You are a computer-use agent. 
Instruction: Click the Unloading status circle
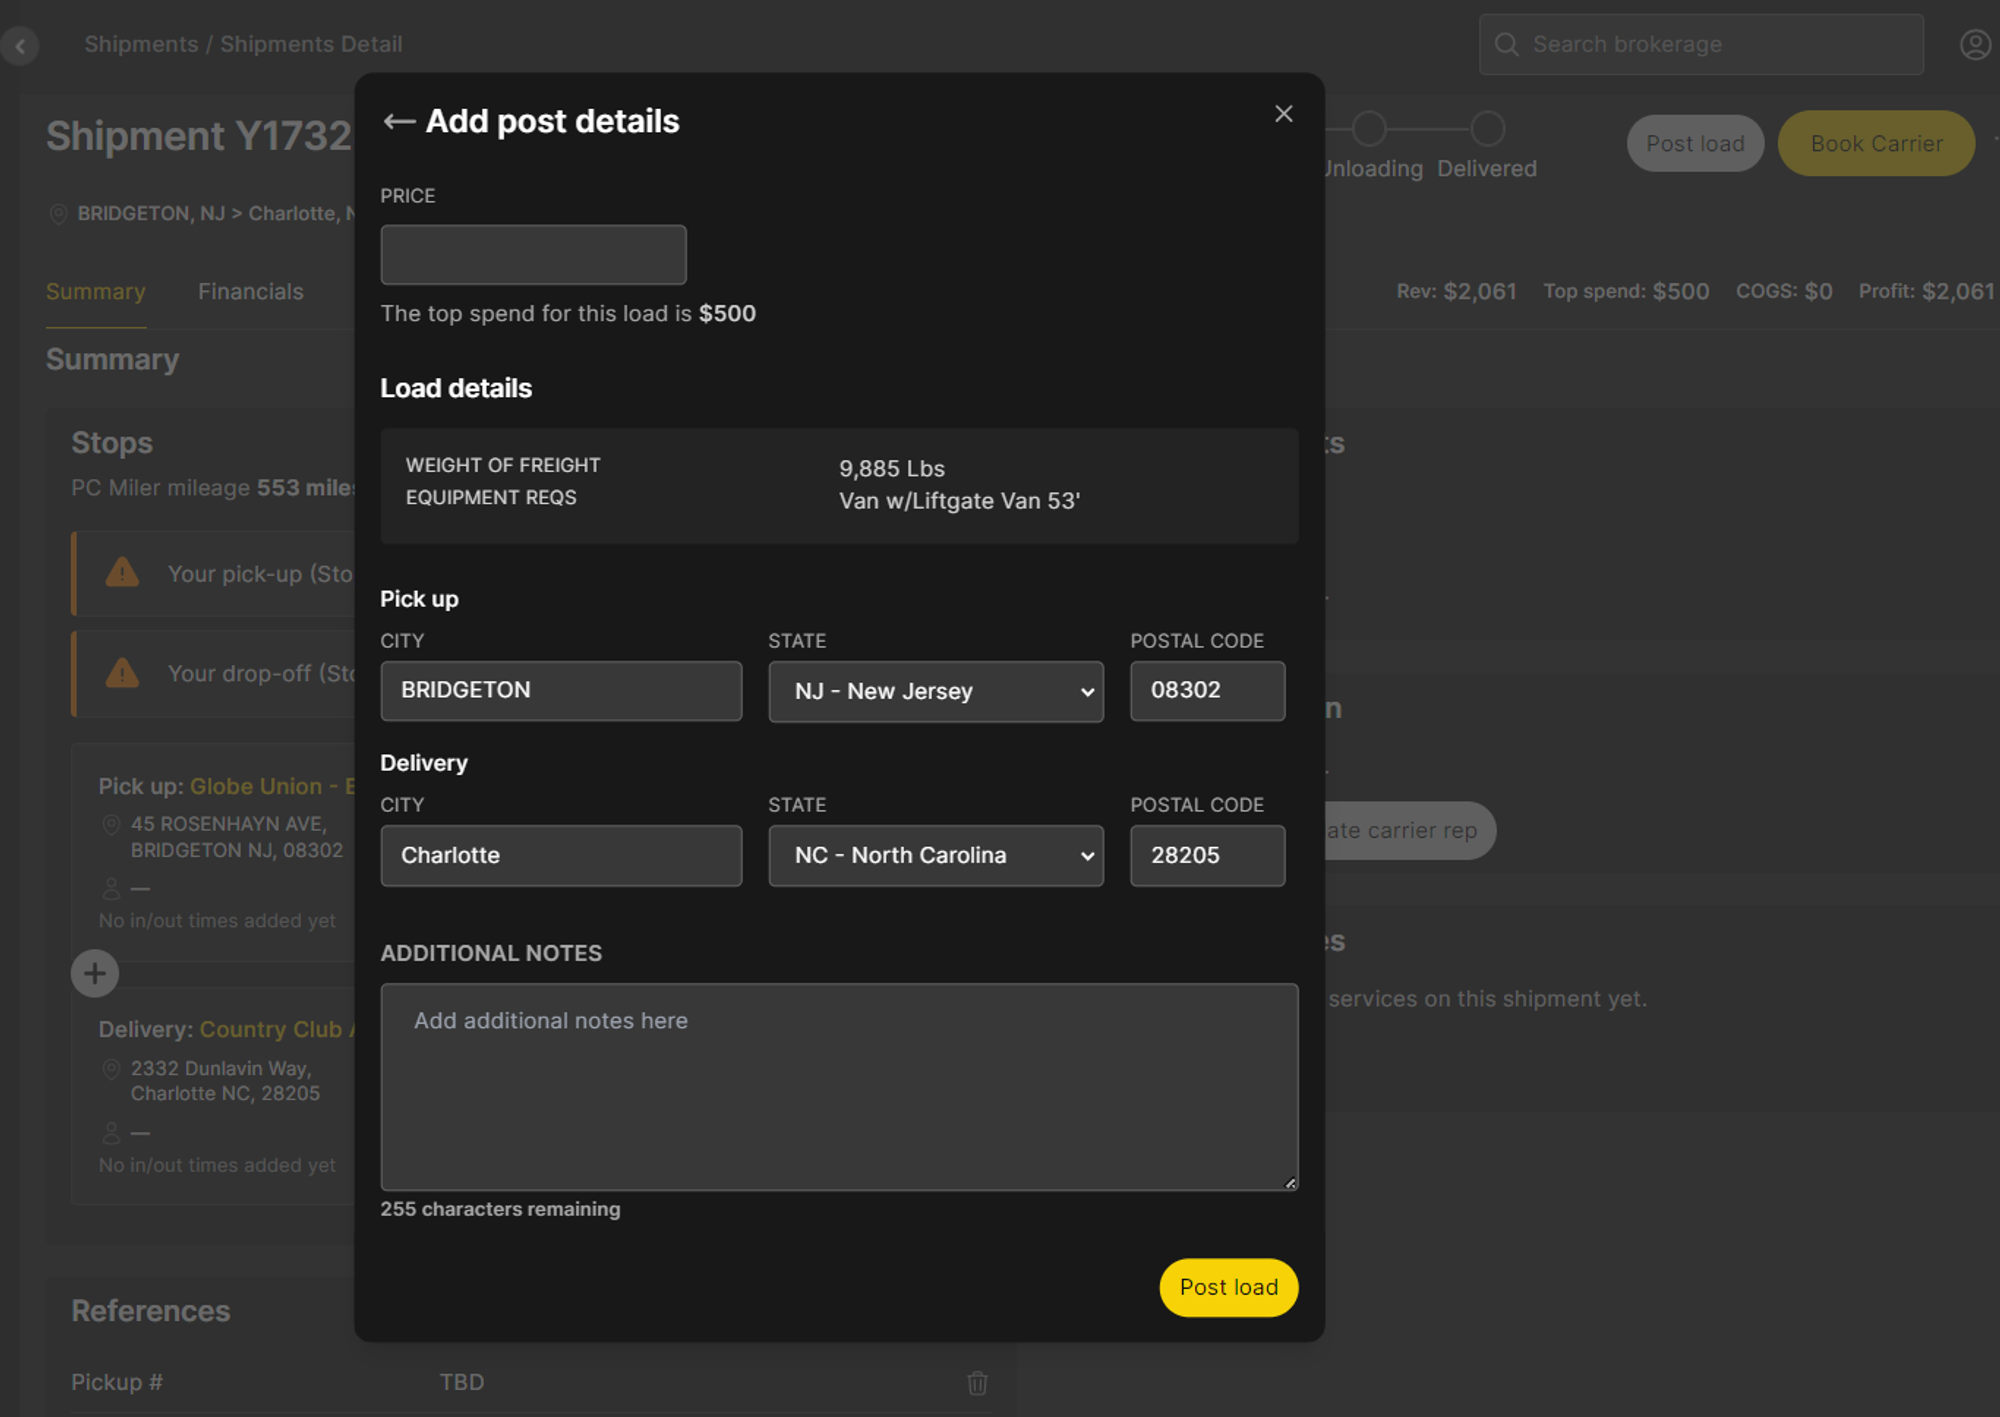(1369, 129)
